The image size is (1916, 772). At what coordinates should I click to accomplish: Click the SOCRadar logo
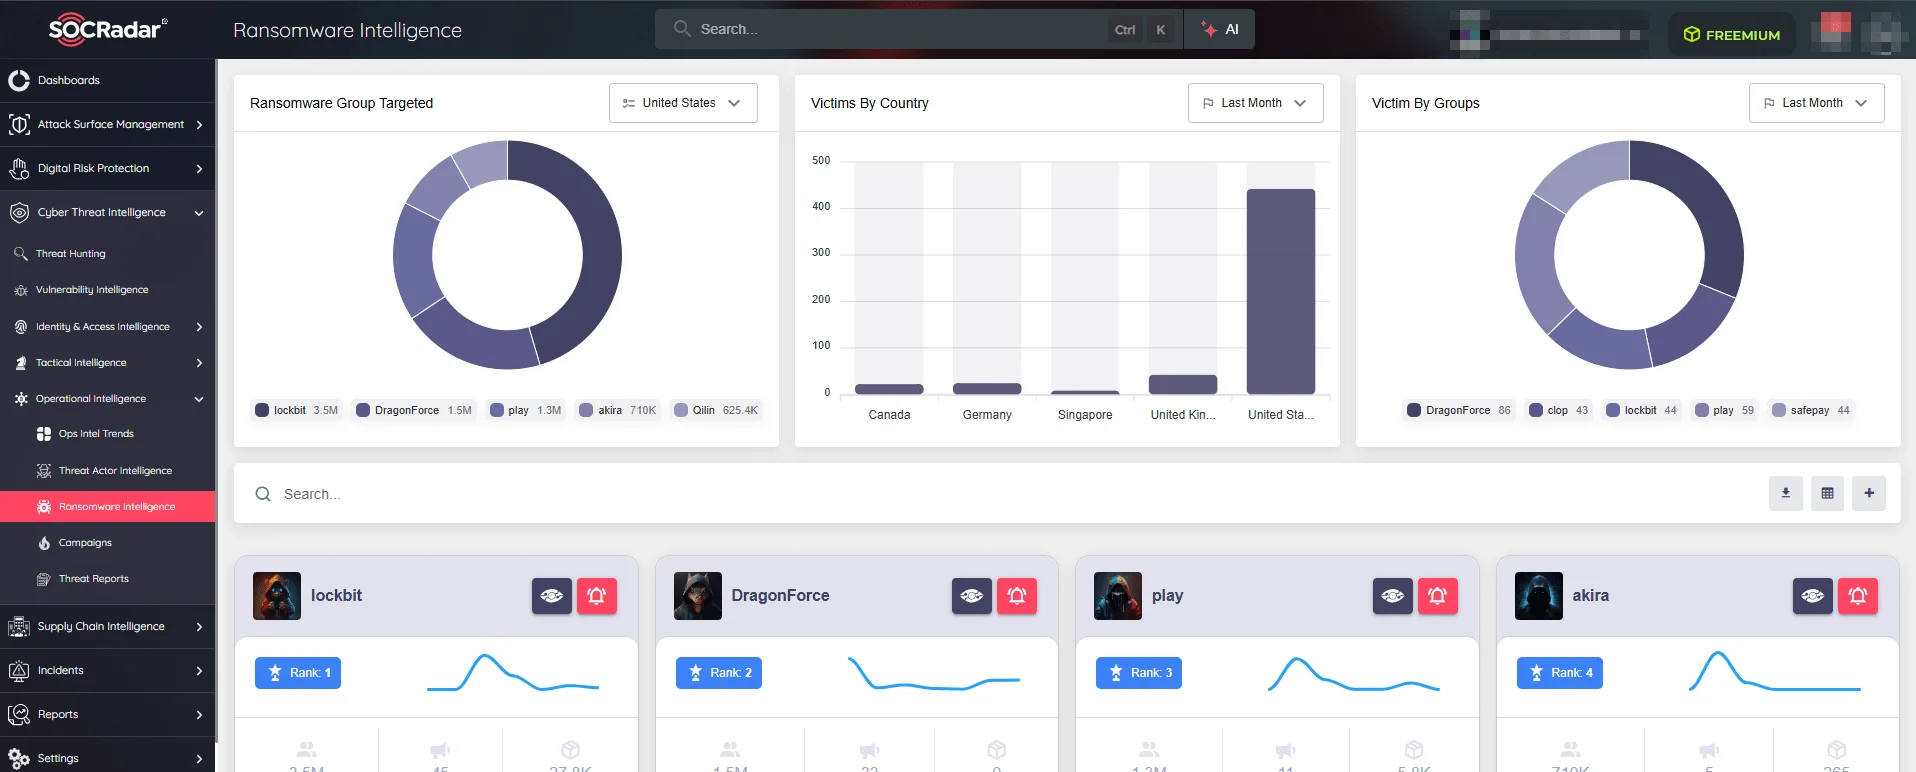point(108,29)
